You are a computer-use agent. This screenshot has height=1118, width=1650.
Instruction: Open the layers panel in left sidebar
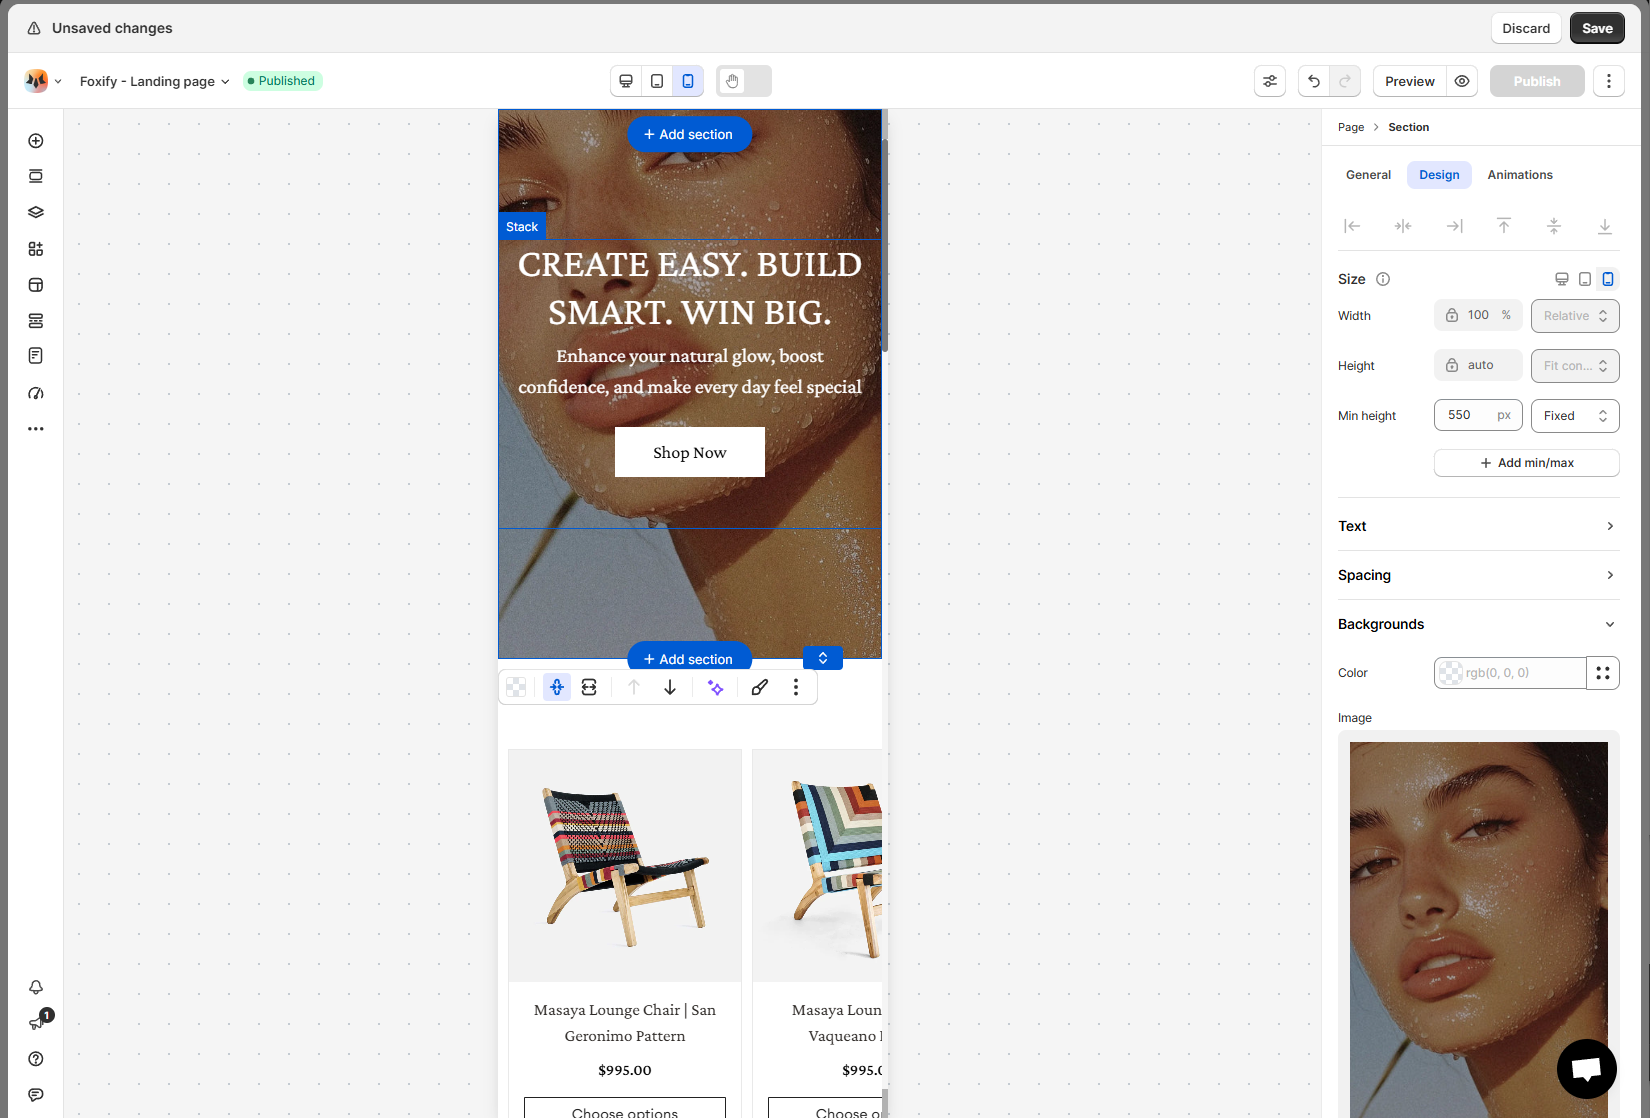36,212
